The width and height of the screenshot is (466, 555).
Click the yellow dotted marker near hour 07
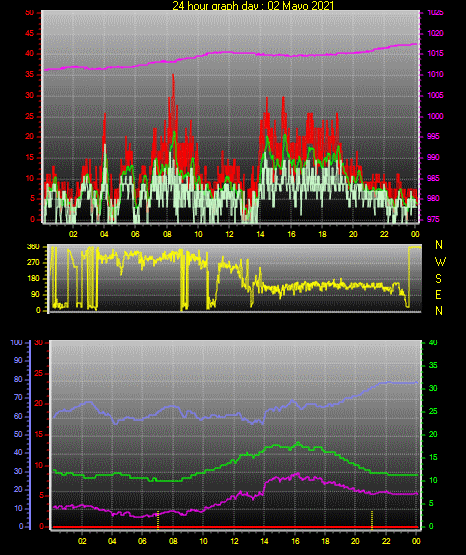pyautogui.click(x=158, y=520)
